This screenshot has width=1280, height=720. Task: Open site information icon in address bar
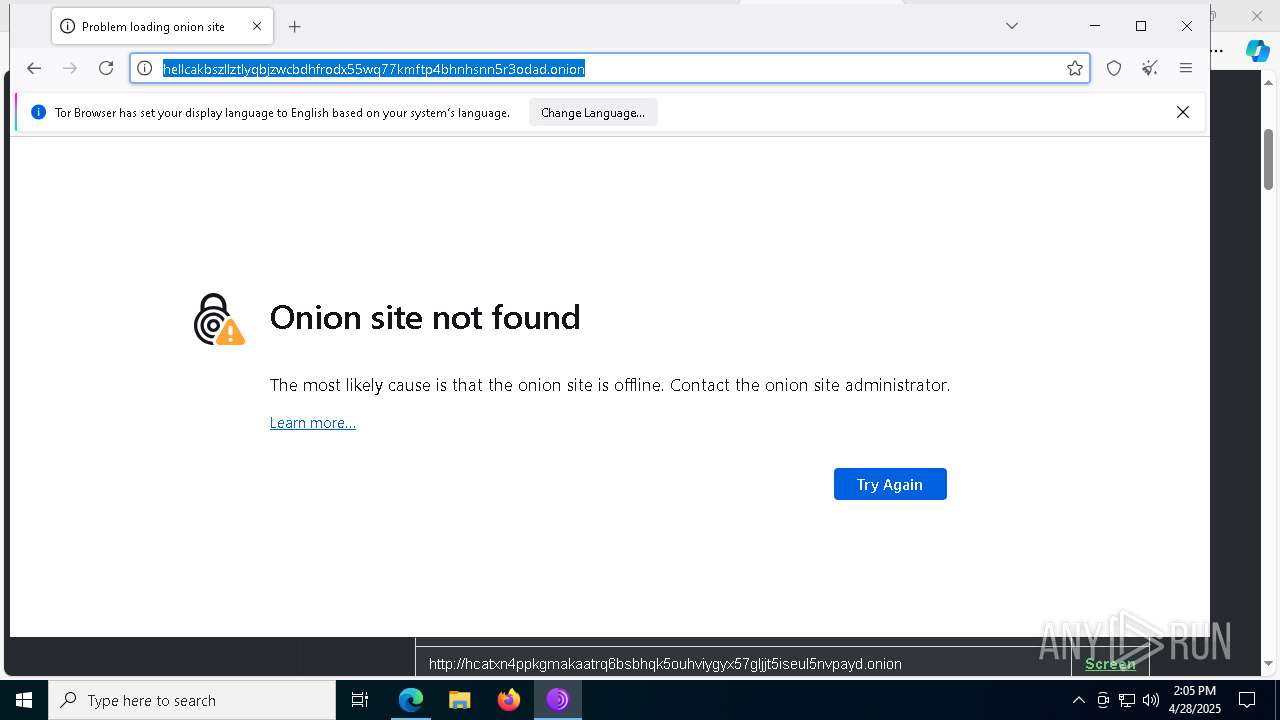click(x=144, y=68)
